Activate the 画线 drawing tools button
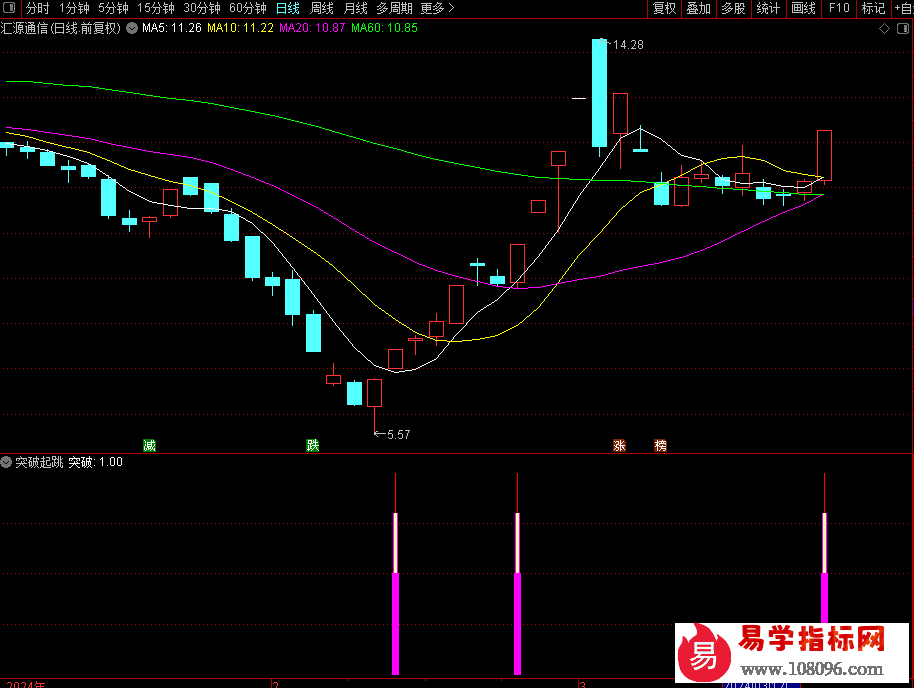Image resolution: width=914 pixels, height=688 pixels. [803, 8]
